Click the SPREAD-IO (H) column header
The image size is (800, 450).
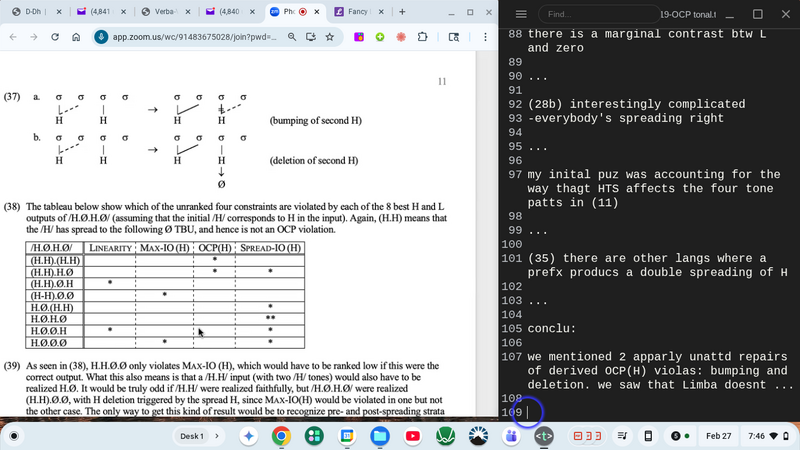270,248
